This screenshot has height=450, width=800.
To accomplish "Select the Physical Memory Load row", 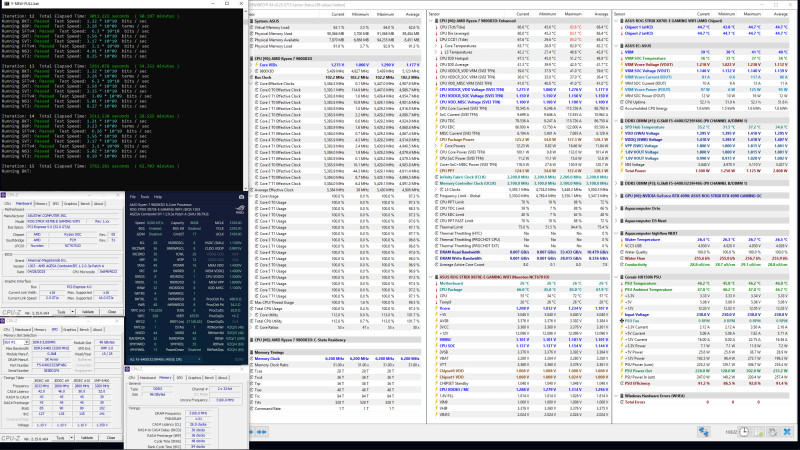I will (x=336, y=46).
